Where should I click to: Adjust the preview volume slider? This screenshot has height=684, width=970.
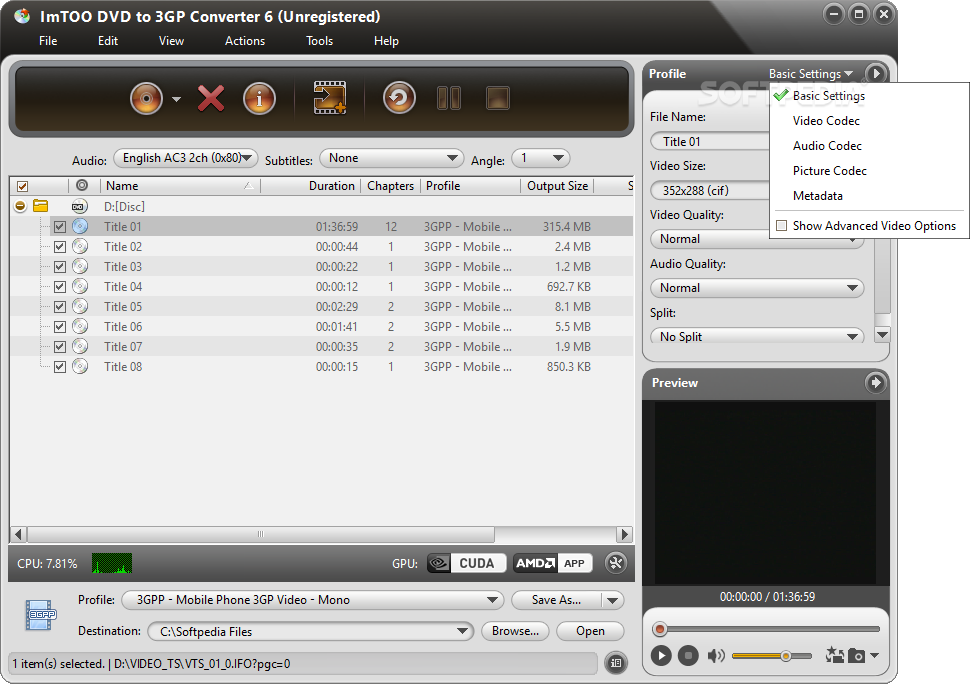772,656
